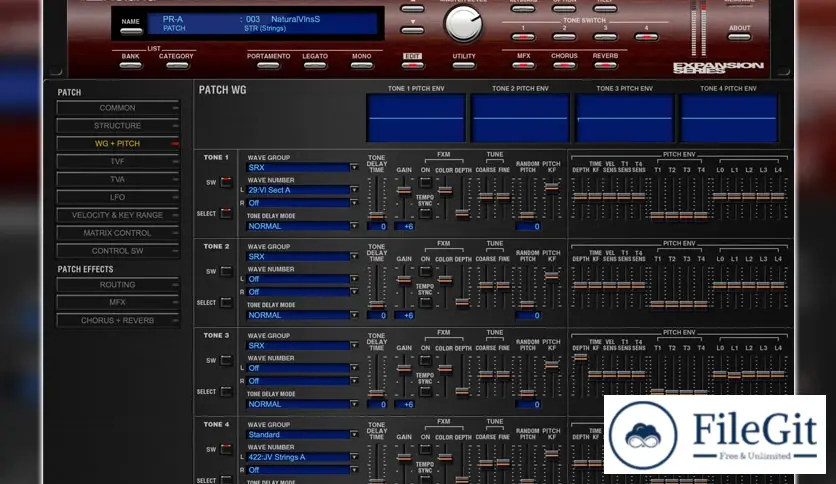
Task: Open the ABOUT screen
Action: pos(739,37)
